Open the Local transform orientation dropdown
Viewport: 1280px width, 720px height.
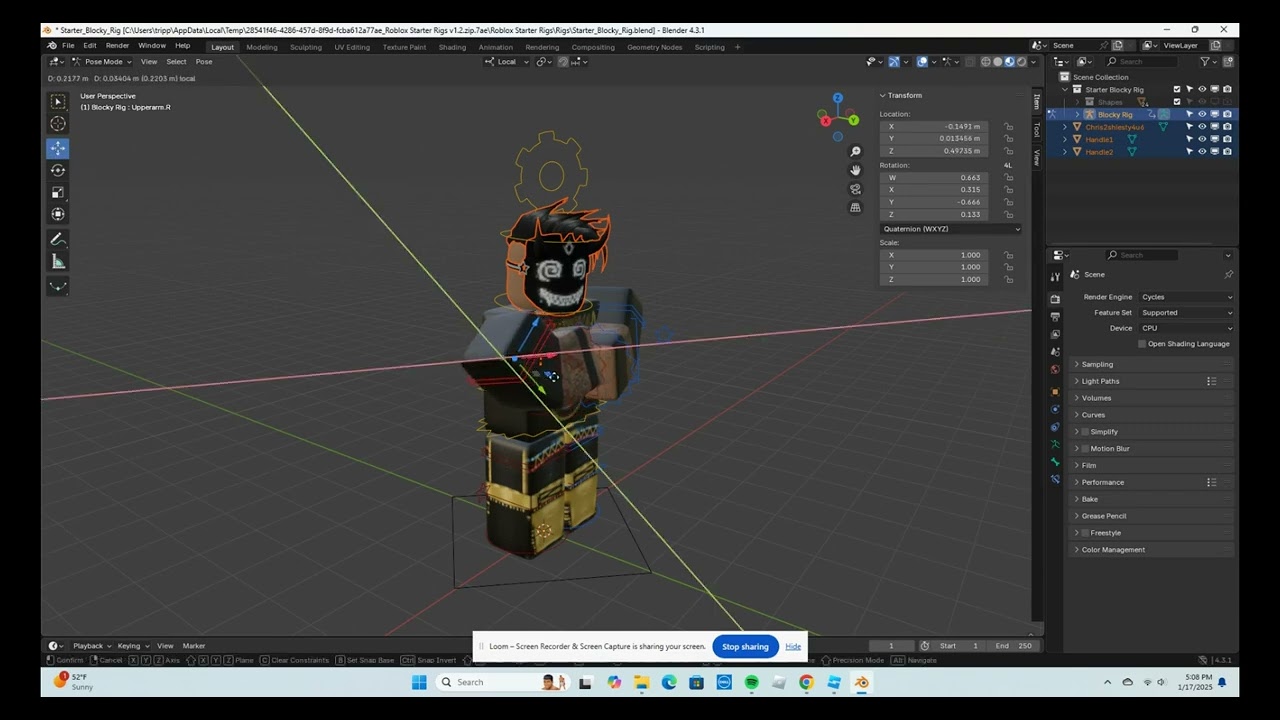[507, 62]
